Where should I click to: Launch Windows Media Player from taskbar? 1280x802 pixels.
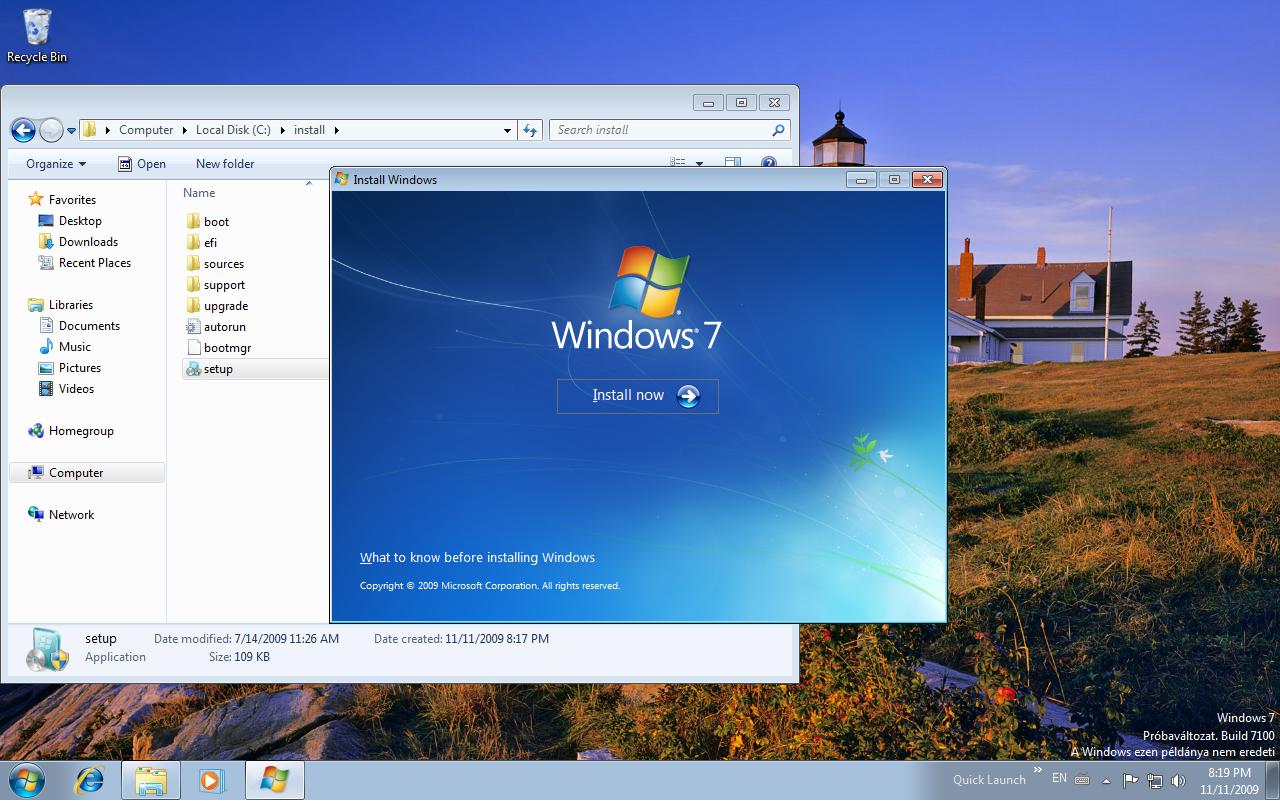click(x=212, y=780)
